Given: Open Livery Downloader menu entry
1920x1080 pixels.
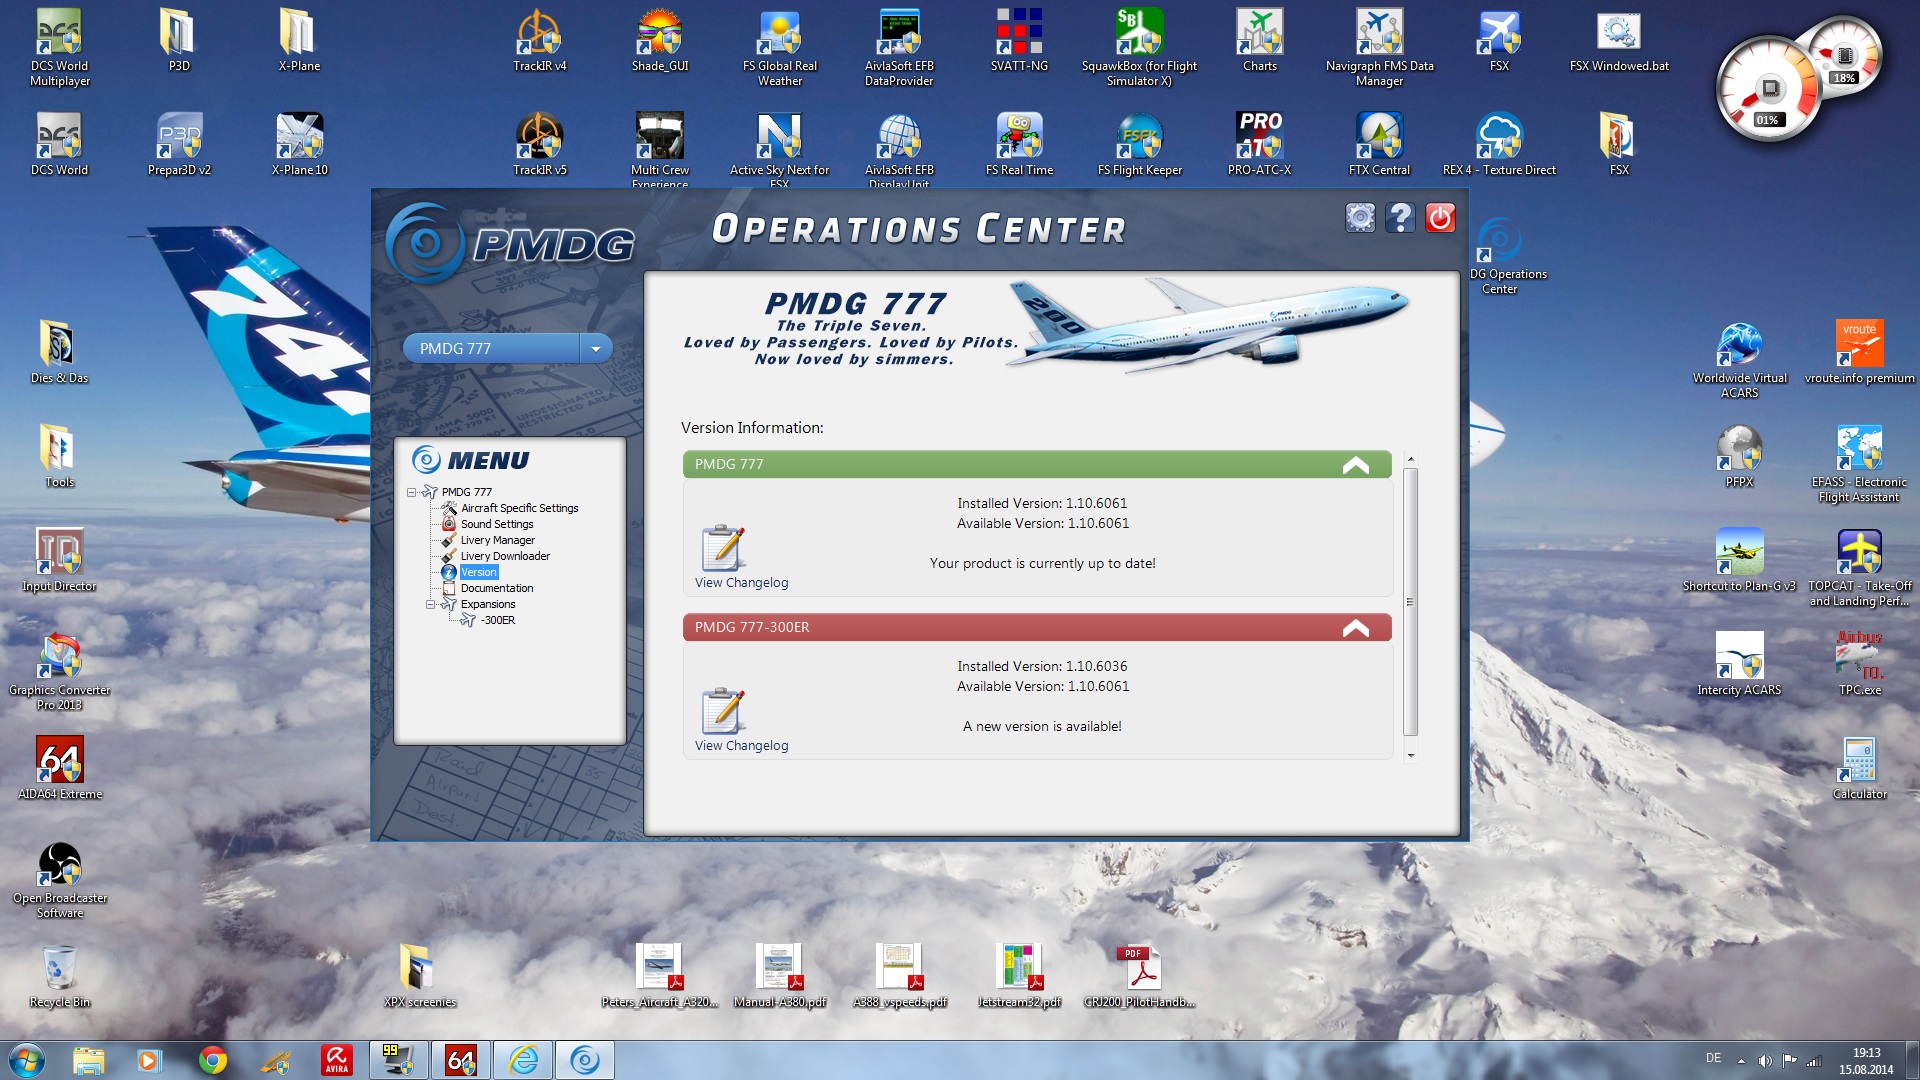Looking at the screenshot, I should pyautogui.click(x=505, y=556).
